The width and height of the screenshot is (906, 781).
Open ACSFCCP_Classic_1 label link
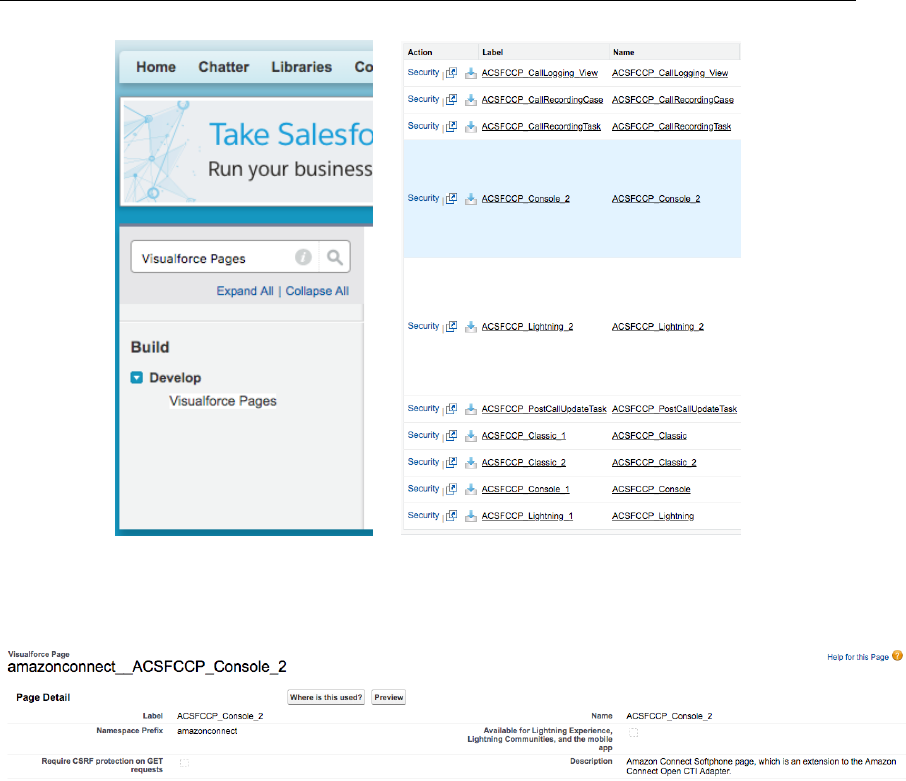(x=523, y=435)
